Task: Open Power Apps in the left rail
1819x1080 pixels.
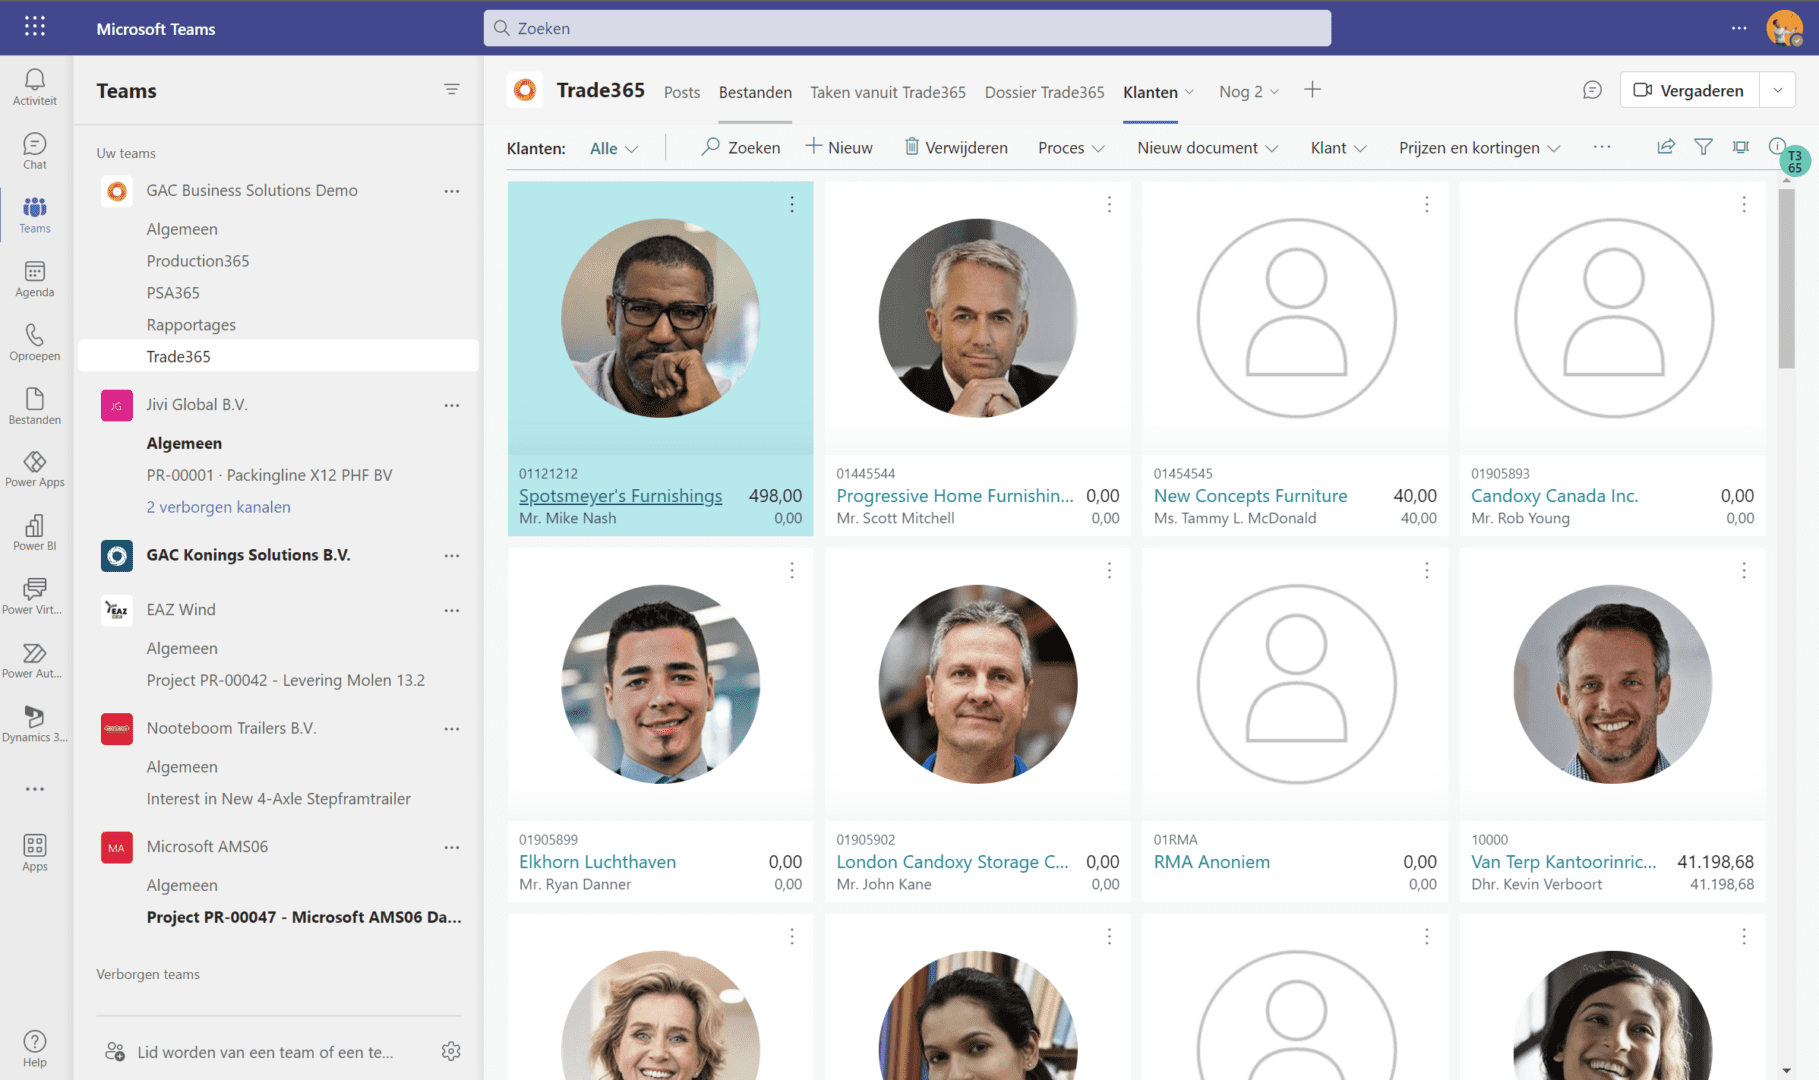Action: pyautogui.click(x=35, y=469)
